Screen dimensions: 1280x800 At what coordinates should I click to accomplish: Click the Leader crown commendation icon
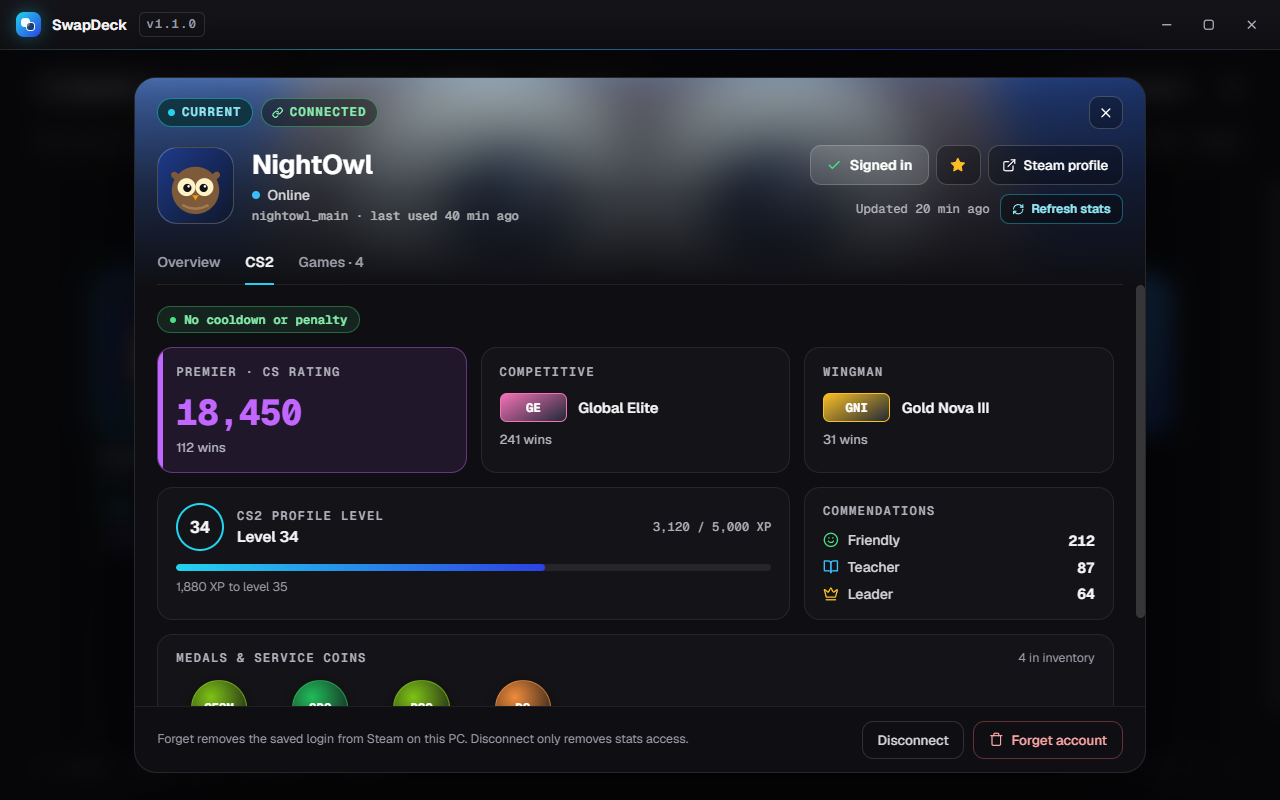(x=830, y=594)
